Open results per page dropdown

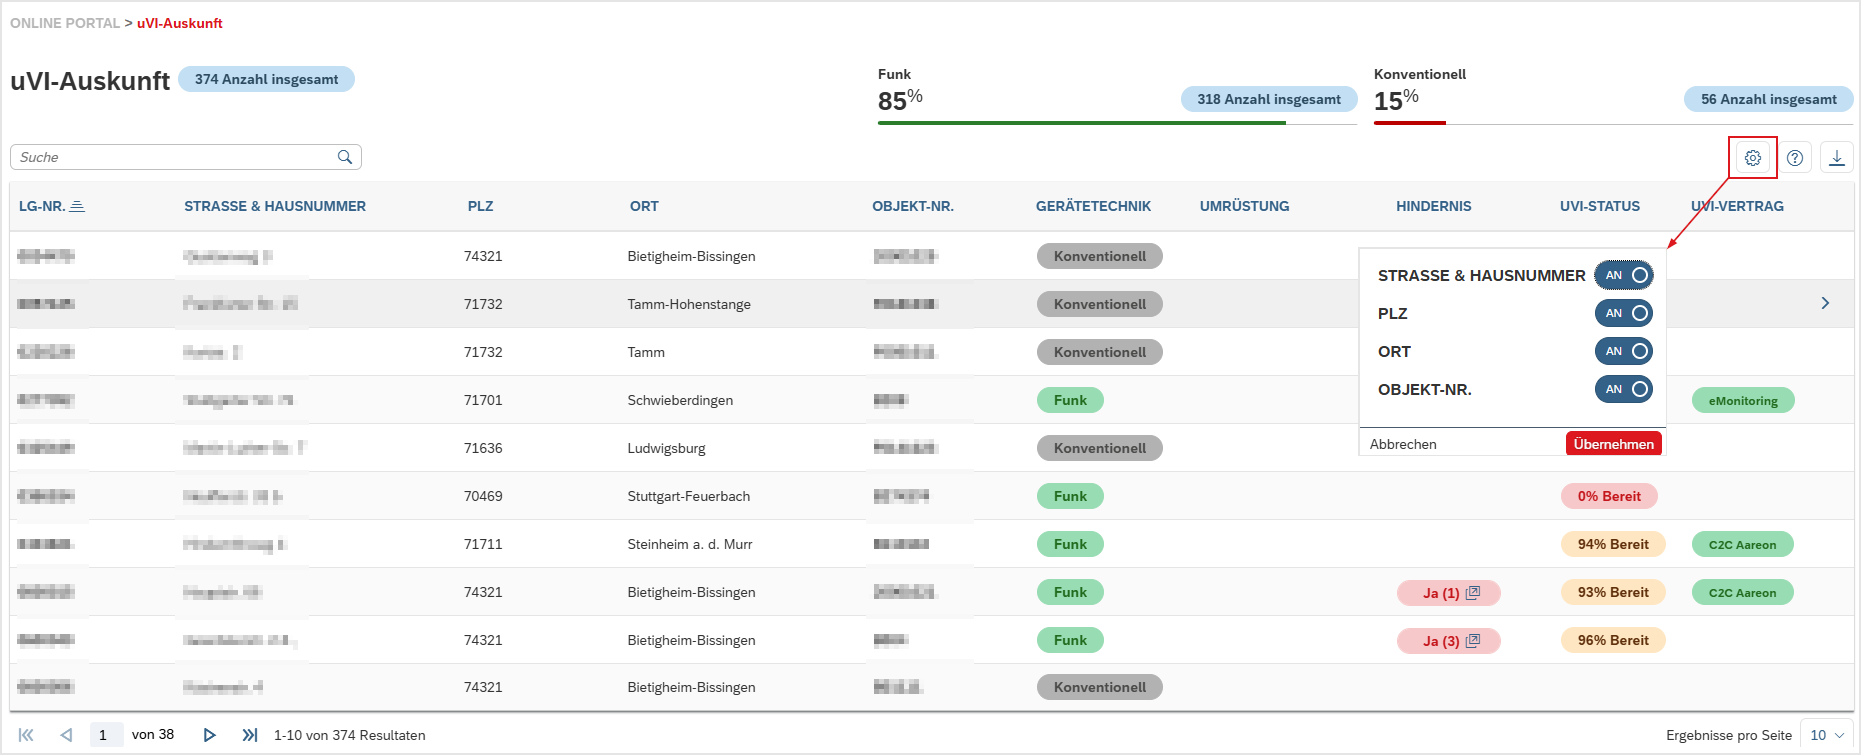[1826, 735]
